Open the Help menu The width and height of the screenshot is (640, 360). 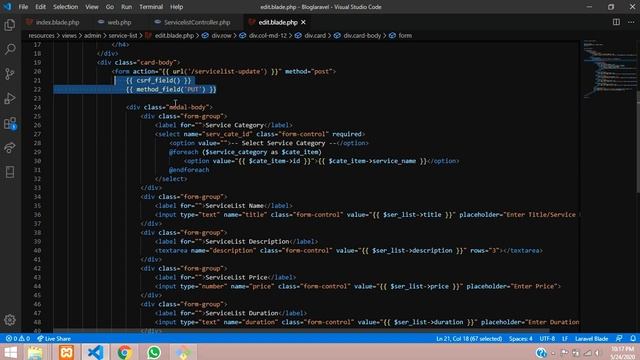pyautogui.click(x=176, y=7)
